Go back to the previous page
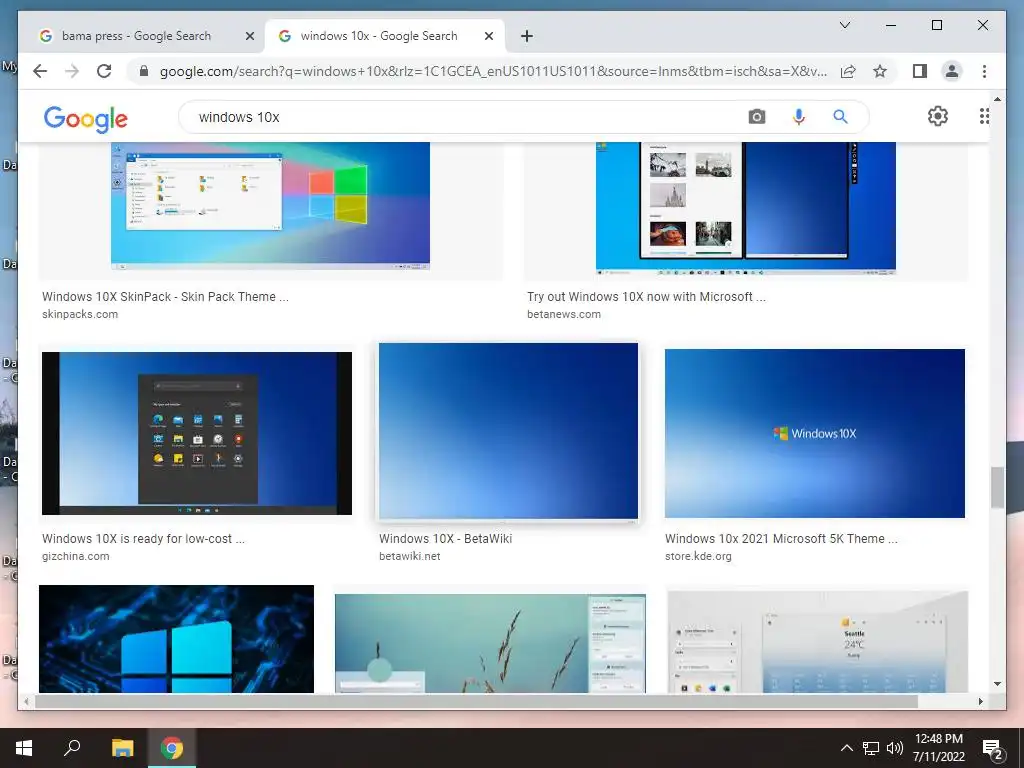The width and height of the screenshot is (1024, 768). click(x=40, y=71)
